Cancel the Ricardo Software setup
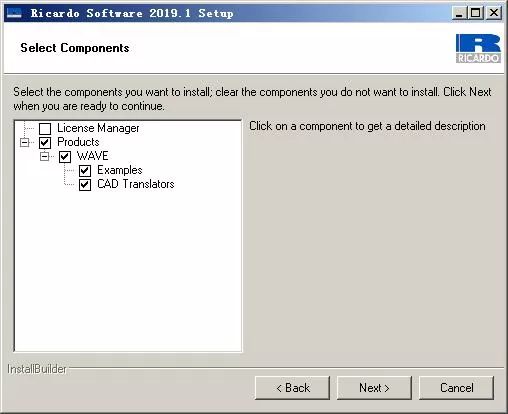Image resolution: width=508 pixels, height=414 pixels. click(x=456, y=388)
